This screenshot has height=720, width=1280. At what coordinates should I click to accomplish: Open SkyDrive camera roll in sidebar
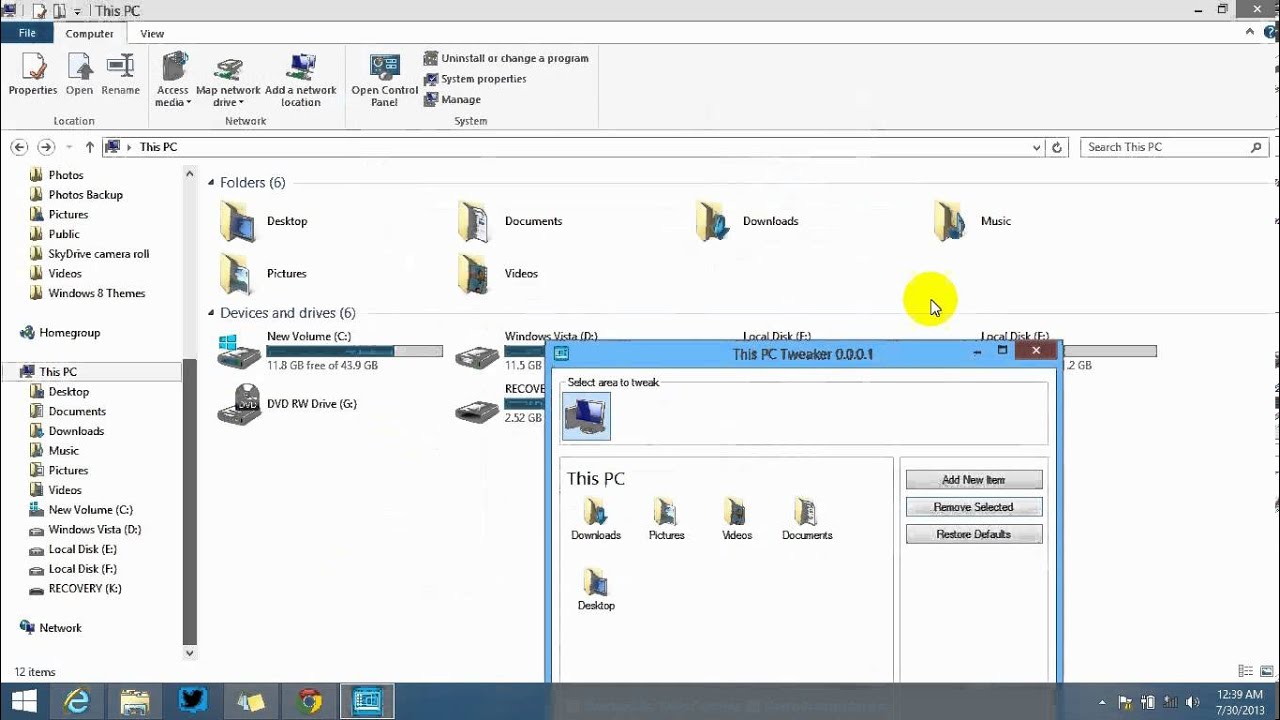tap(99, 254)
